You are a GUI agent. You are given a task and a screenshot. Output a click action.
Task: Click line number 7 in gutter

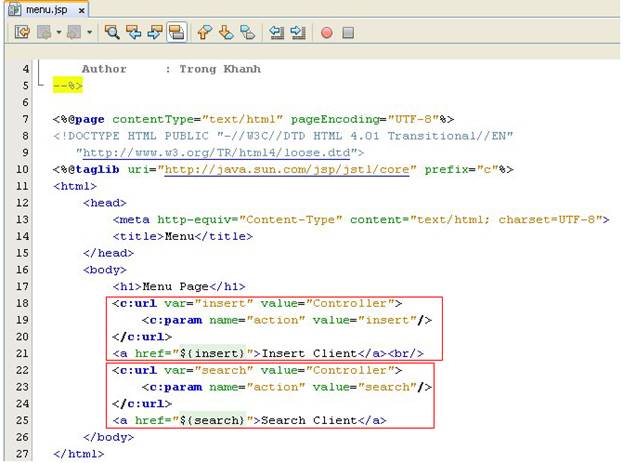click(x=25, y=119)
